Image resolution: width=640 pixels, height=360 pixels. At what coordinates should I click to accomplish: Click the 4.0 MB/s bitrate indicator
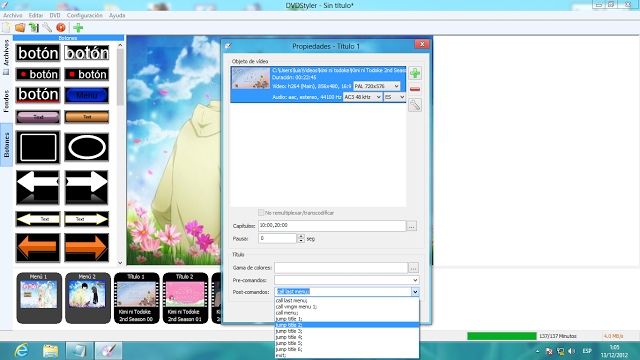coord(613,336)
